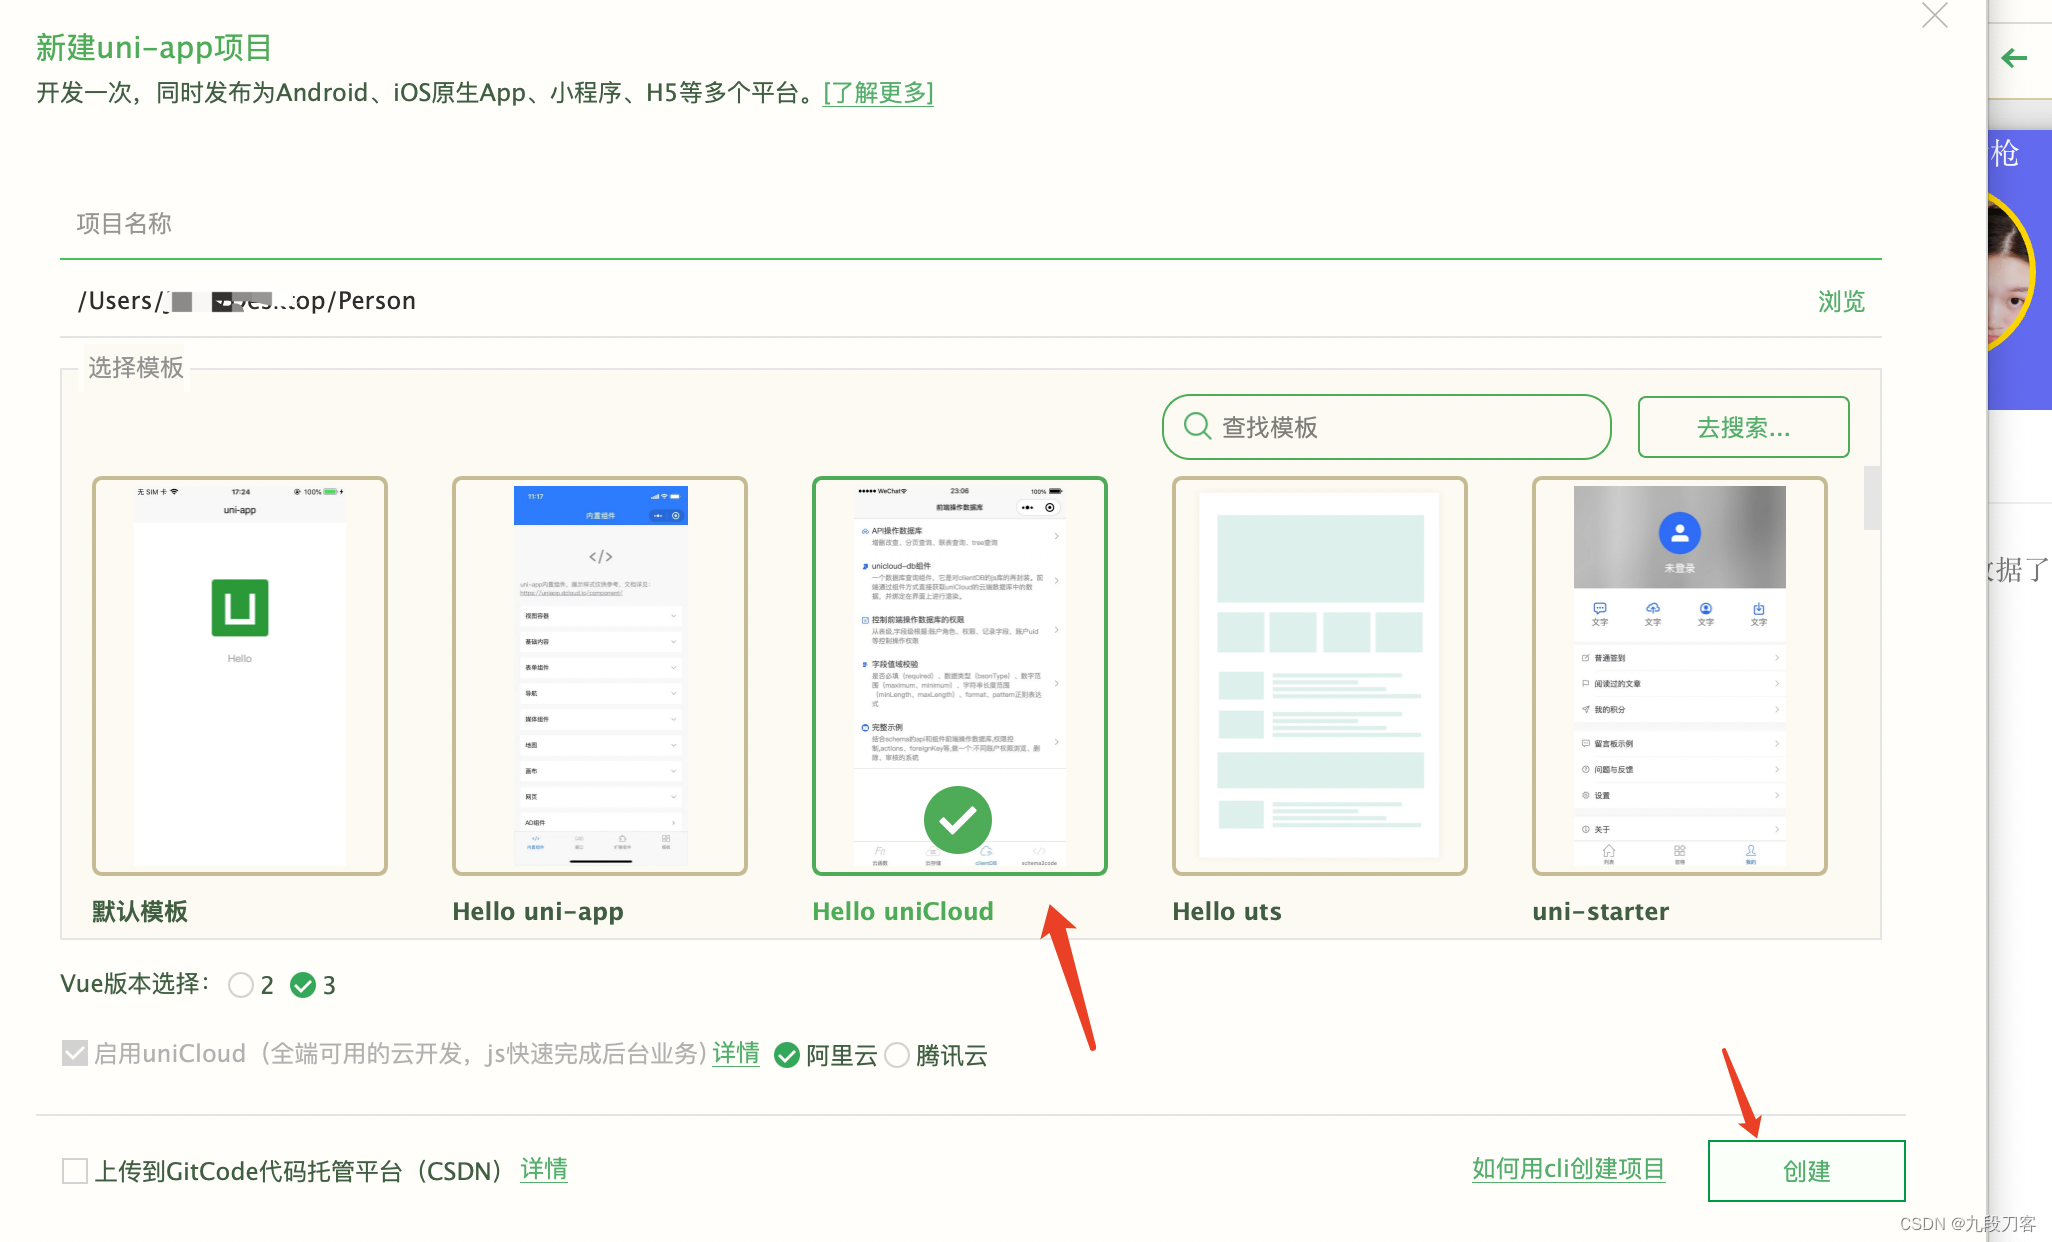This screenshot has width=2052, height=1242.
Task: Select the Hello uni-app template thumbnail
Action: pos(600,676)
